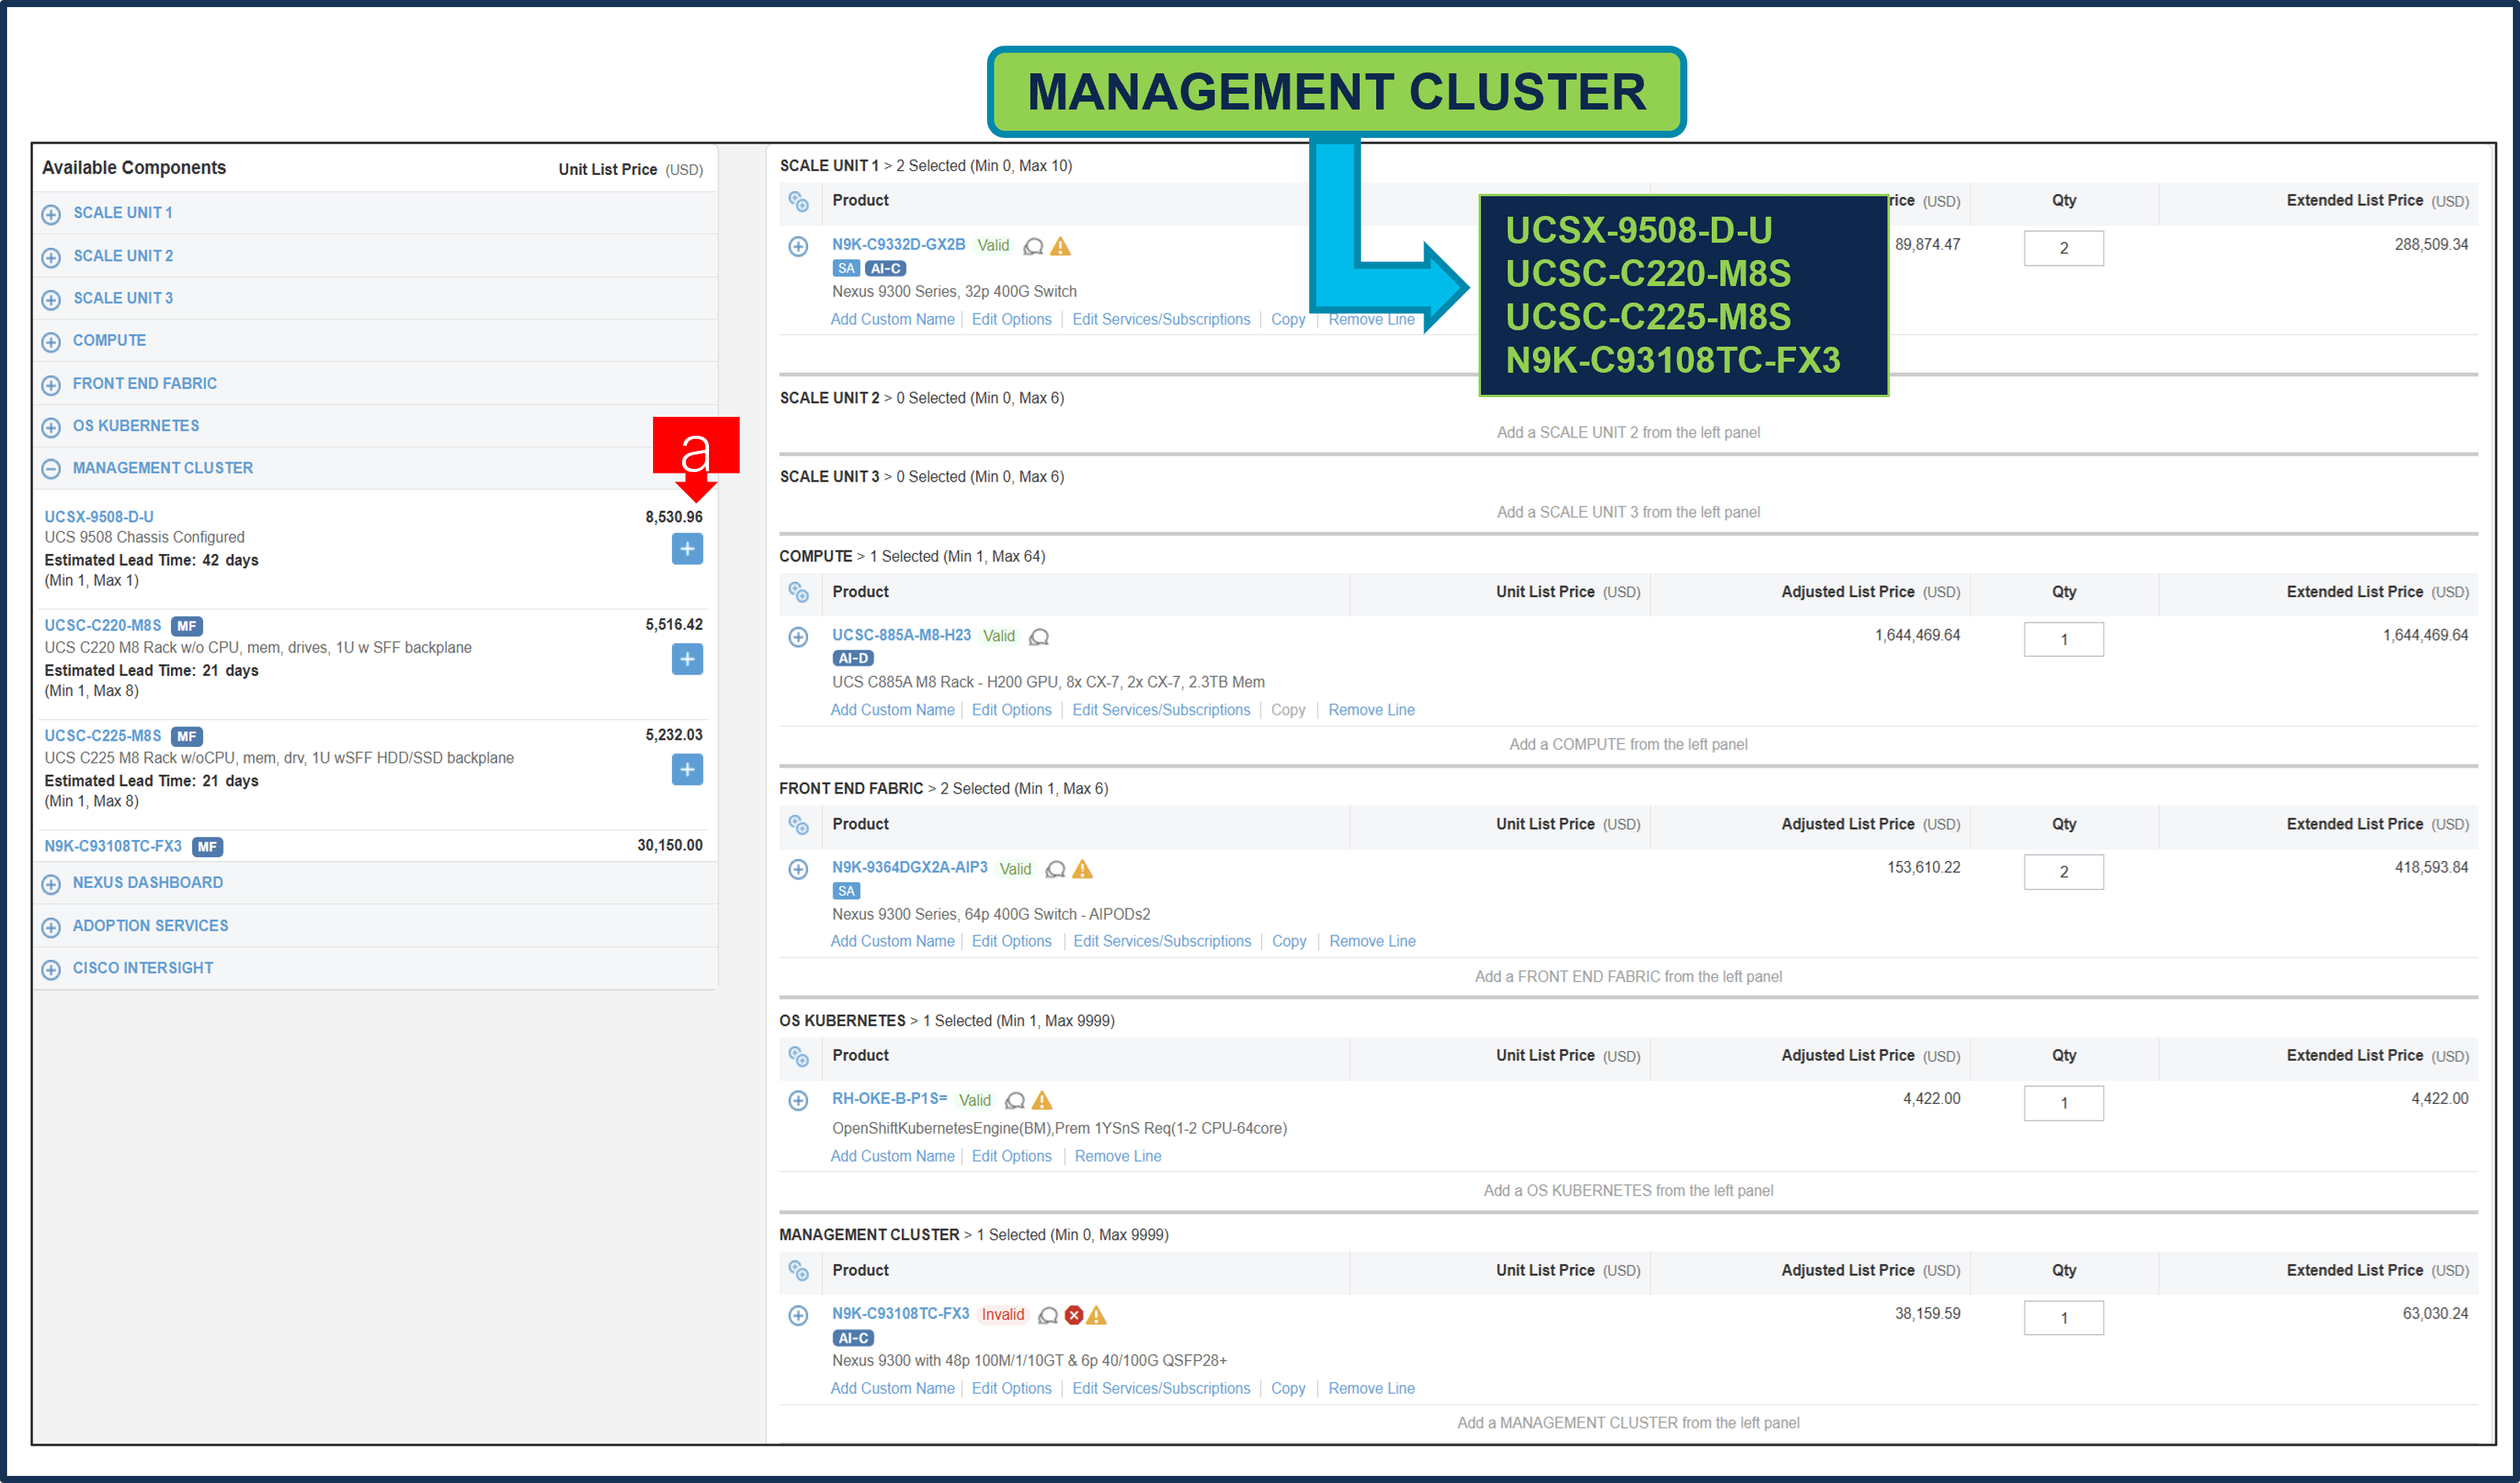Viewport: 2520px width, 1483px height.
Task: Expand details of N9K-9364DGX2A-AIP3 line item
Action: (798, 869)
